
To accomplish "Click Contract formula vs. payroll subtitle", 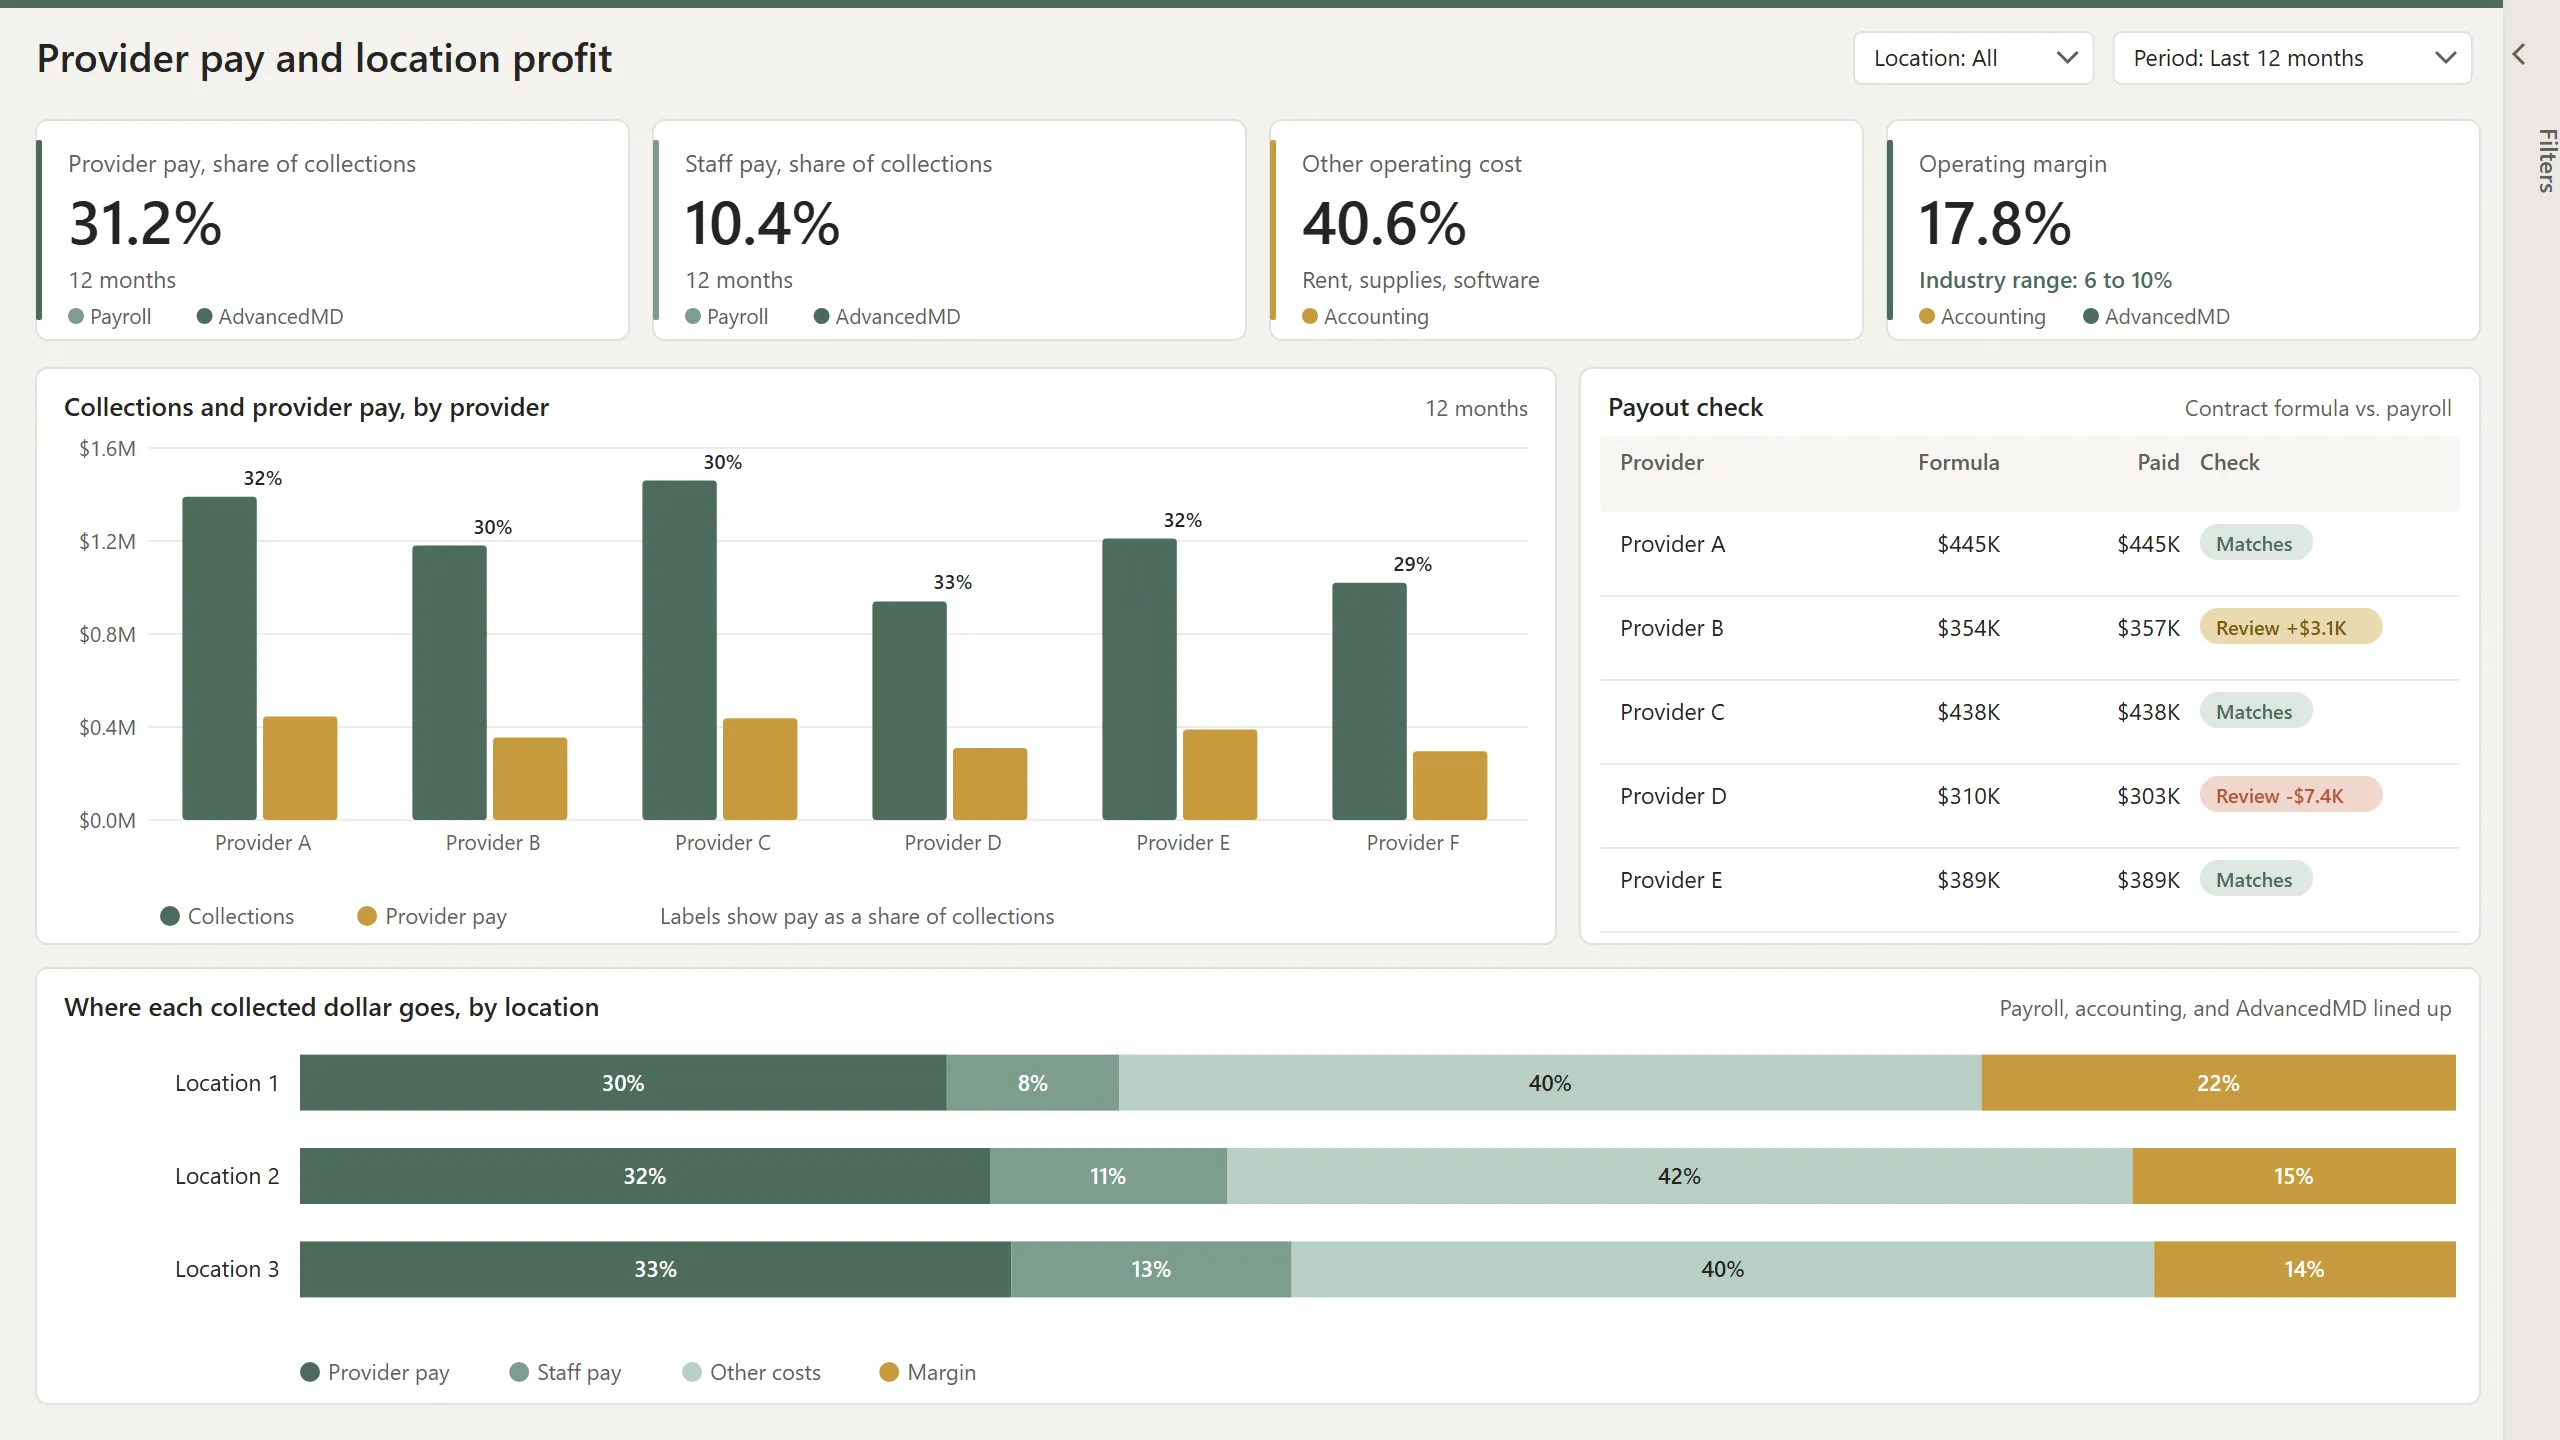I will point(2318,408).
